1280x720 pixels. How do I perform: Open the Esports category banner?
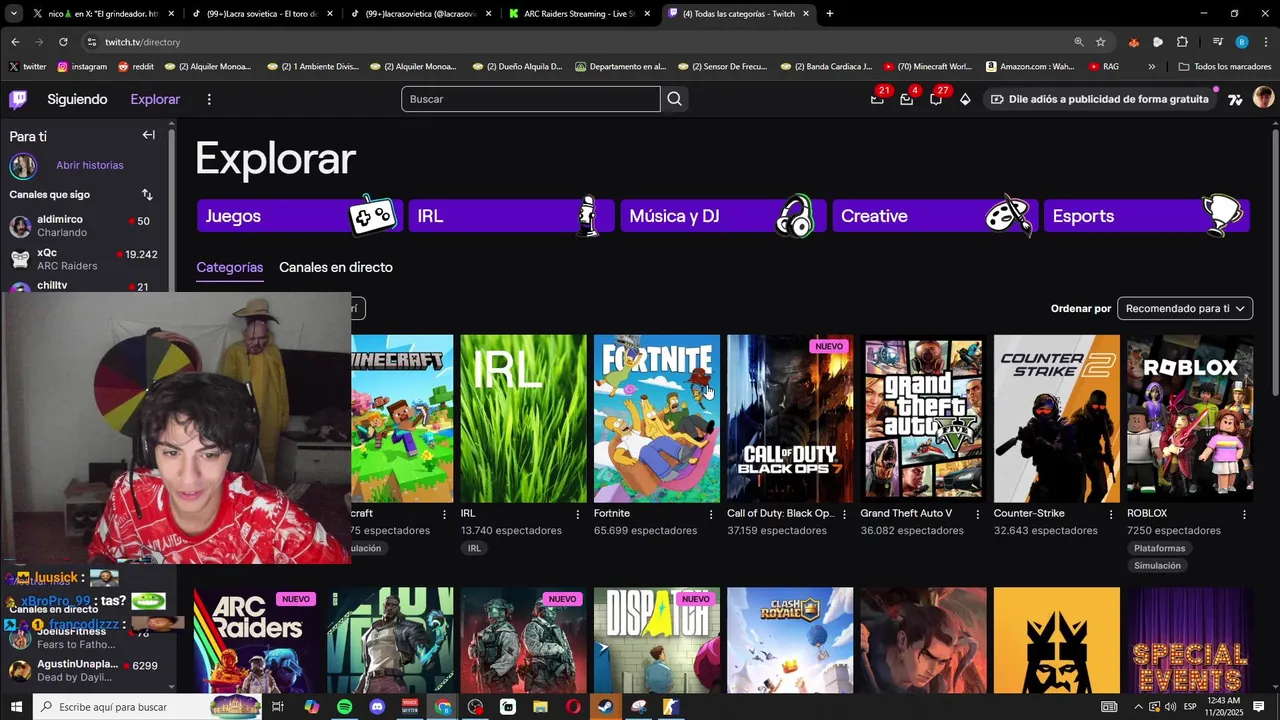click(x=1147, y=216)
